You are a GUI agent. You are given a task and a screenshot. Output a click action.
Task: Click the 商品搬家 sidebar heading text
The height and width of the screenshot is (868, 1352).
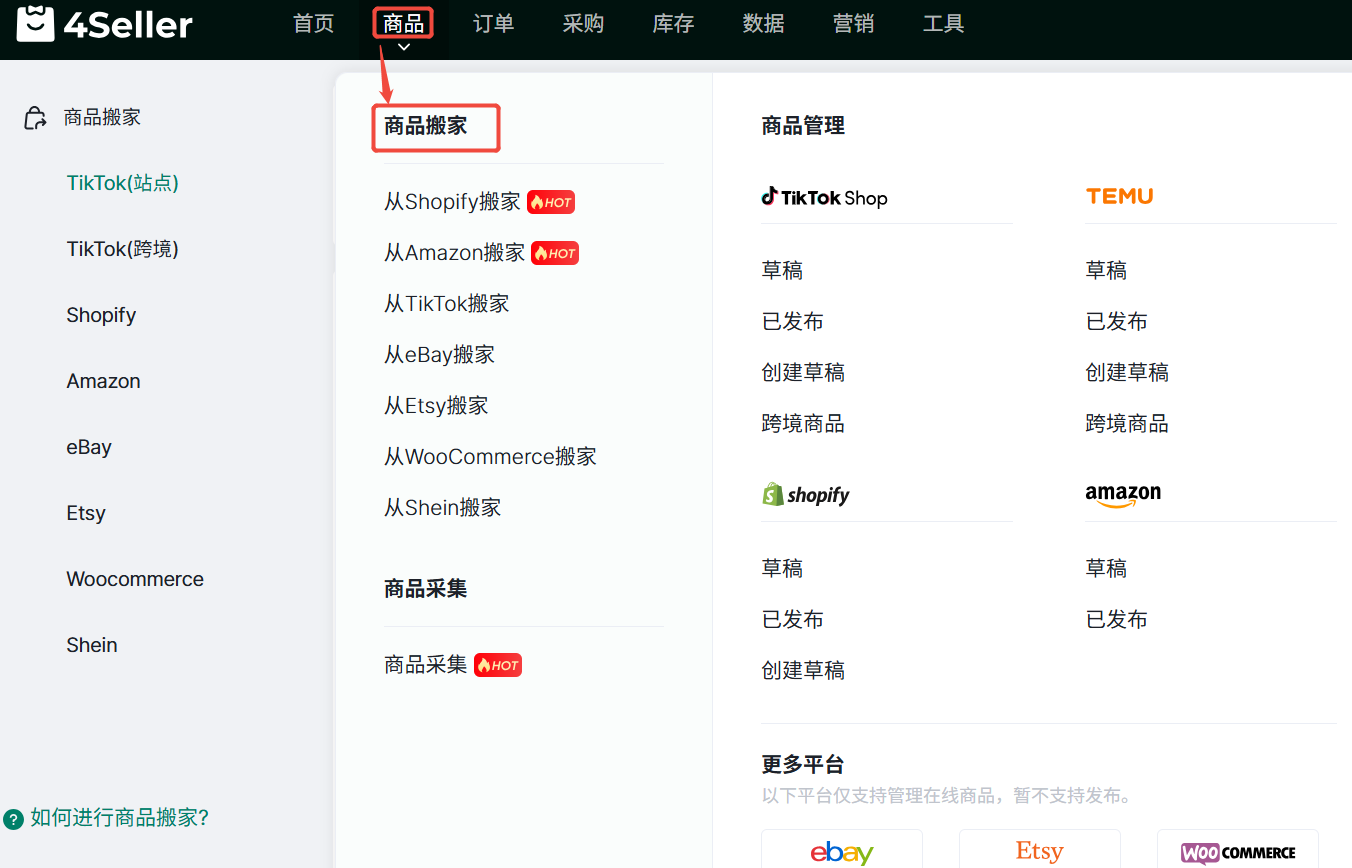(102, 117)
